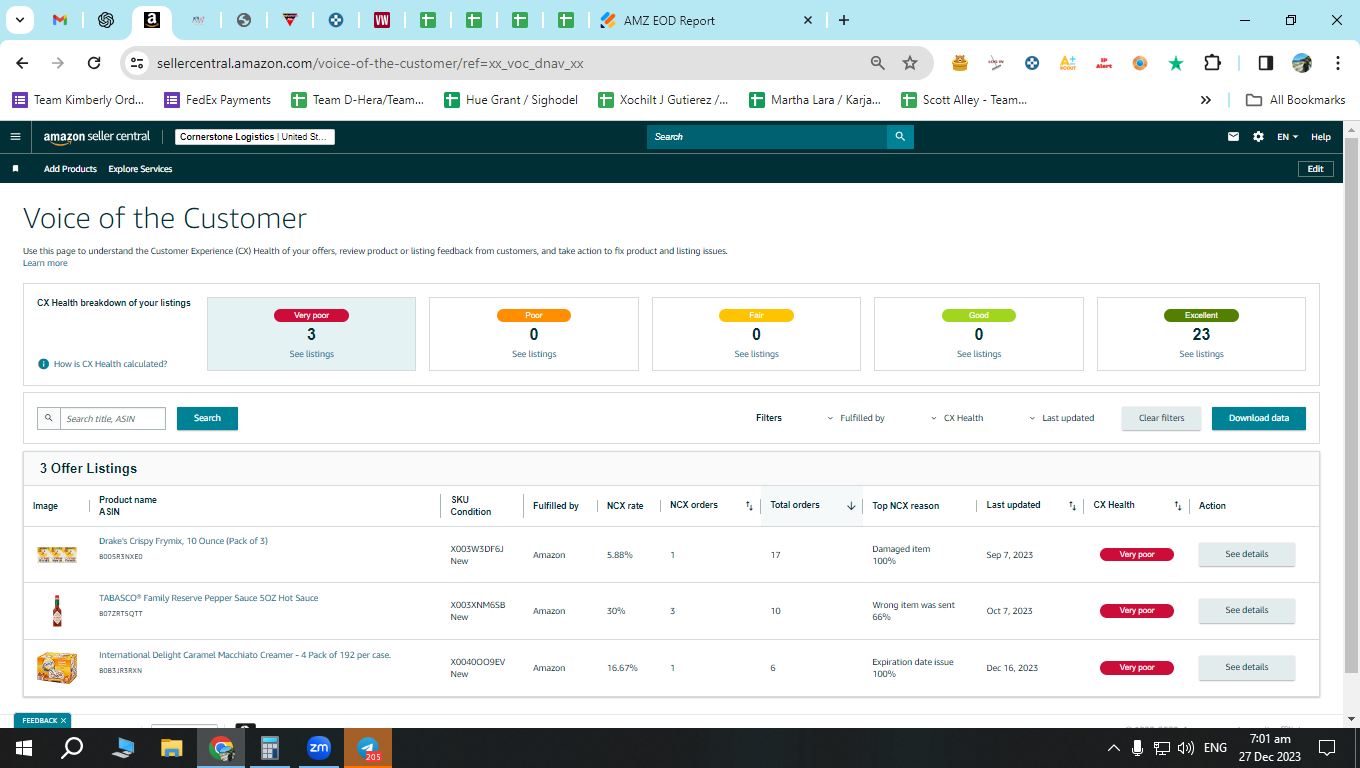Open the FedEx Payments bookmark
The image size is (1360, 768).
(x=218, y=100)
